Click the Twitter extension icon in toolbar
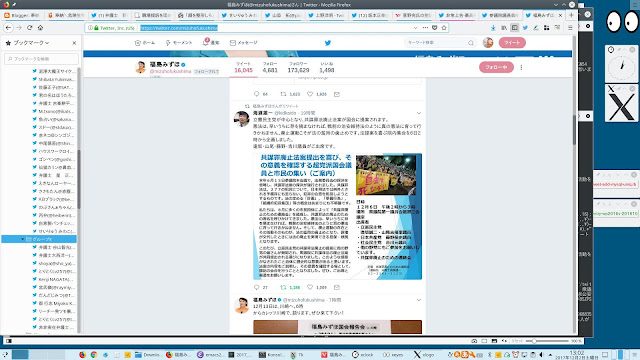 [525, 28]
